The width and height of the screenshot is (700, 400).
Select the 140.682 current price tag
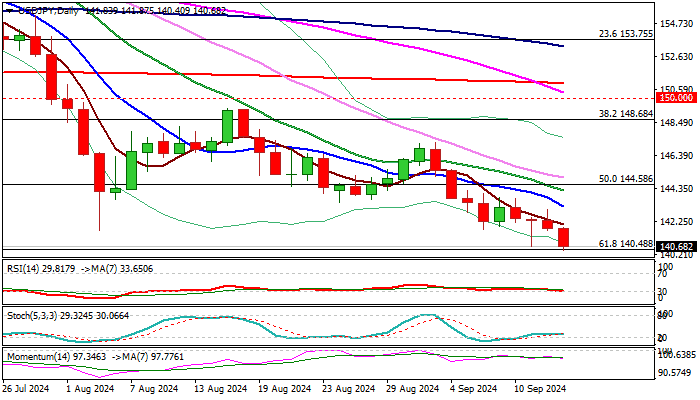678,246
